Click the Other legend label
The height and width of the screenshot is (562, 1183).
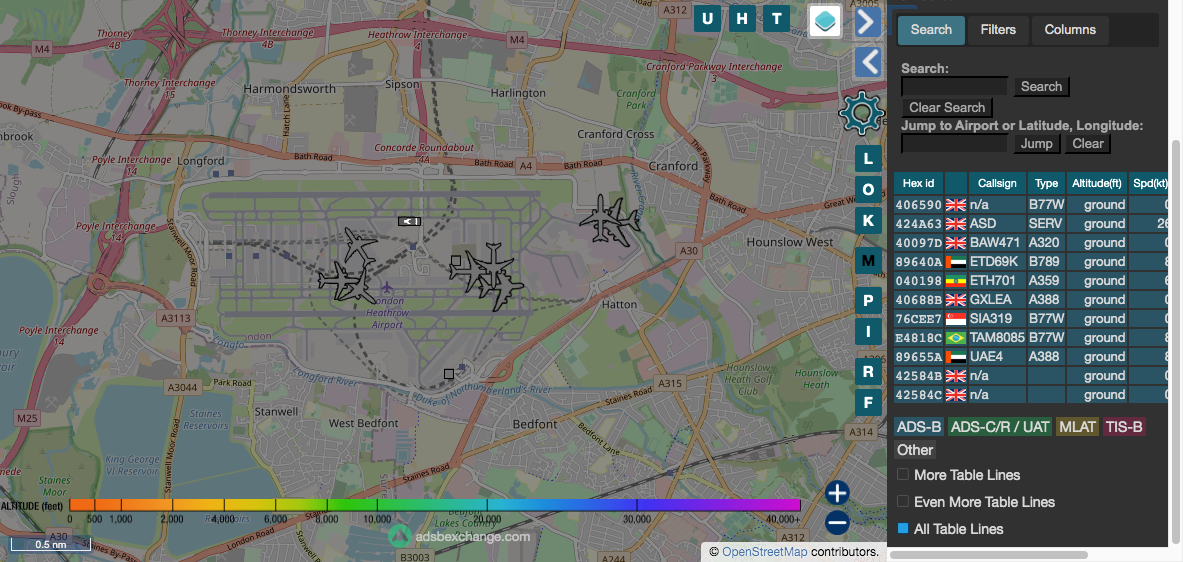click(x=915, y=450)
